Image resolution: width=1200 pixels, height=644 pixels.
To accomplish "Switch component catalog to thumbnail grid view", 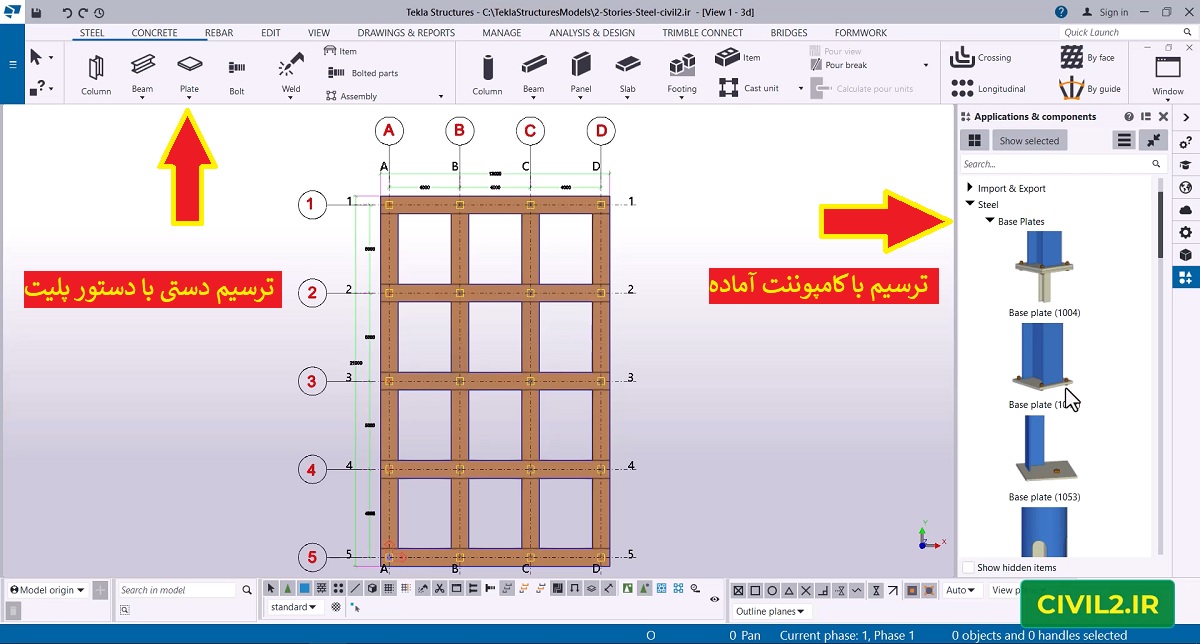I will tap(974, 141).
